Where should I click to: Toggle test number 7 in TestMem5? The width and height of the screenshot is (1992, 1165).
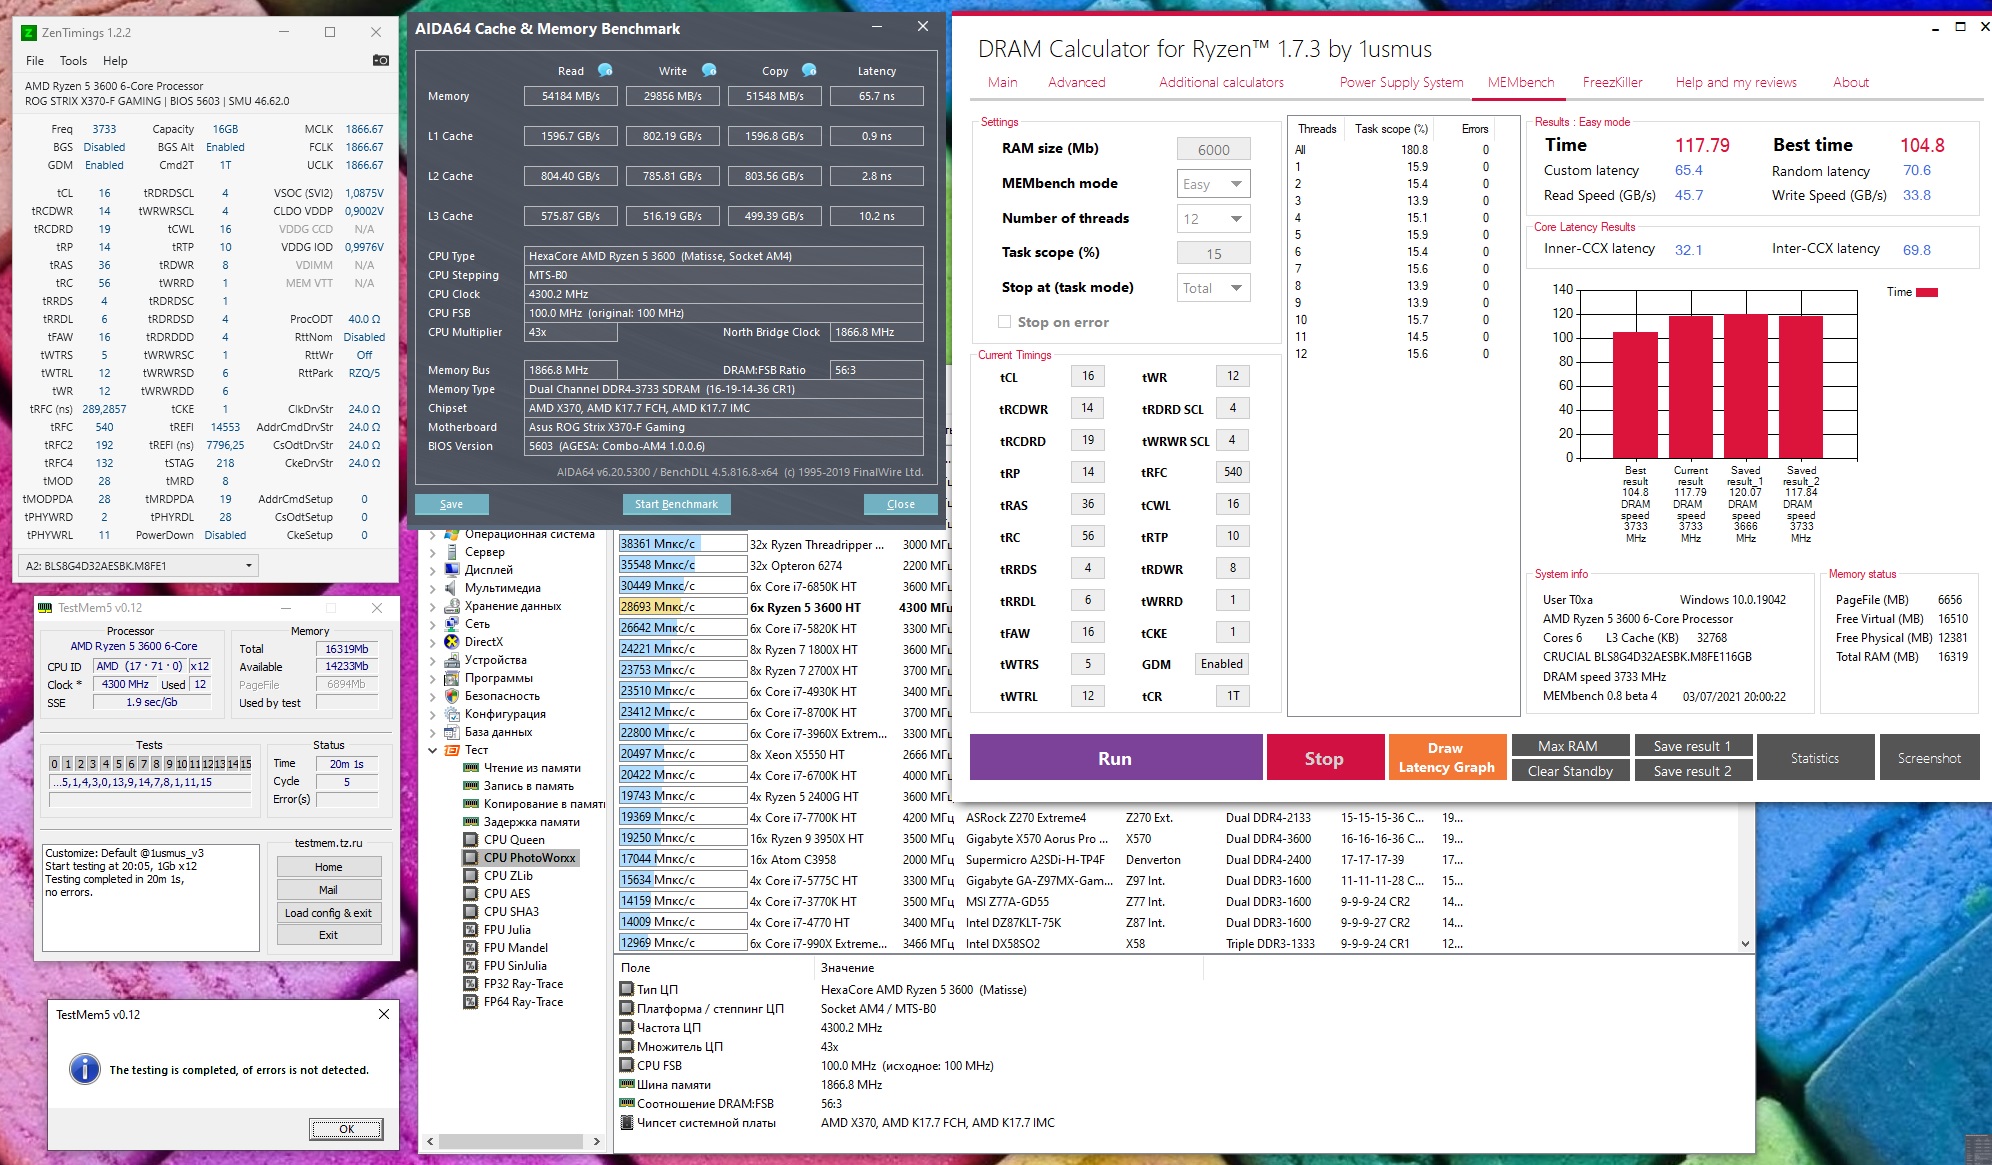[x=143, y=763]
